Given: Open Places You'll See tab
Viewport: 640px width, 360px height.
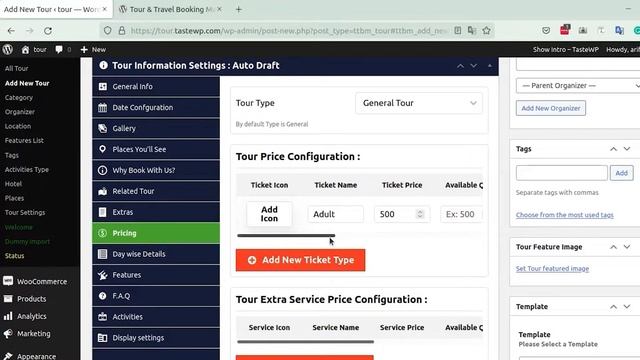Looking at the screenshot, I should point(156,149).
